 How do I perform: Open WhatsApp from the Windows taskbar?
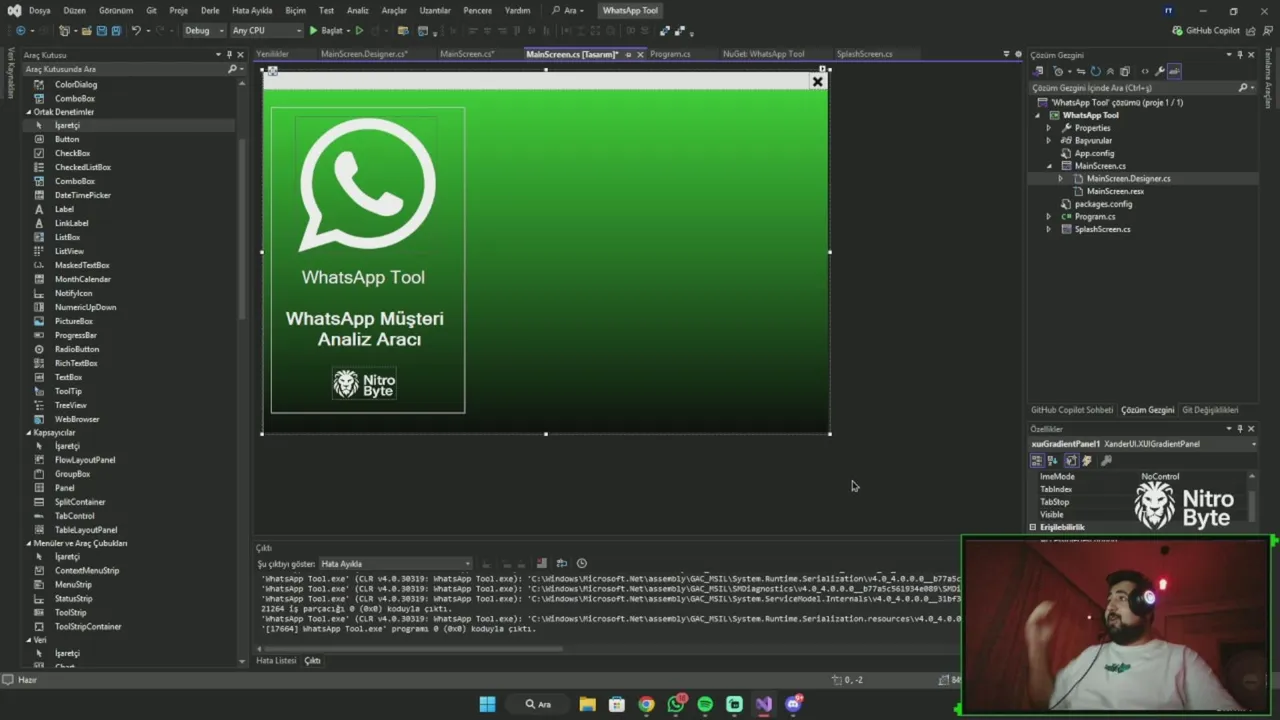(x=676, y=704)
